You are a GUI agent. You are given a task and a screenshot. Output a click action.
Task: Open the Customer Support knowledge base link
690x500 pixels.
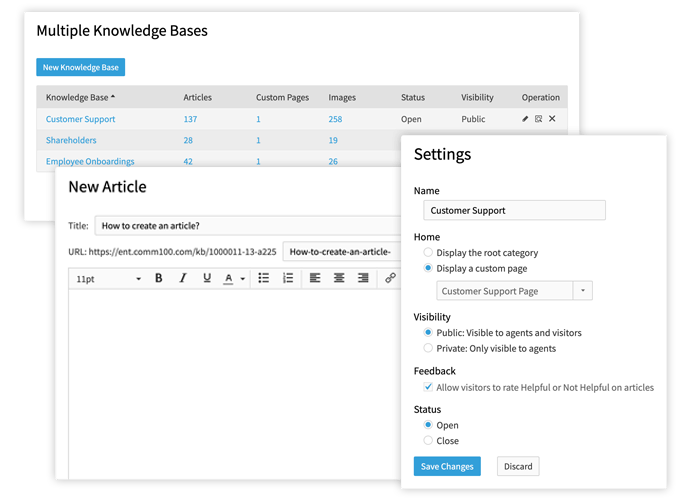coord(81,119)
